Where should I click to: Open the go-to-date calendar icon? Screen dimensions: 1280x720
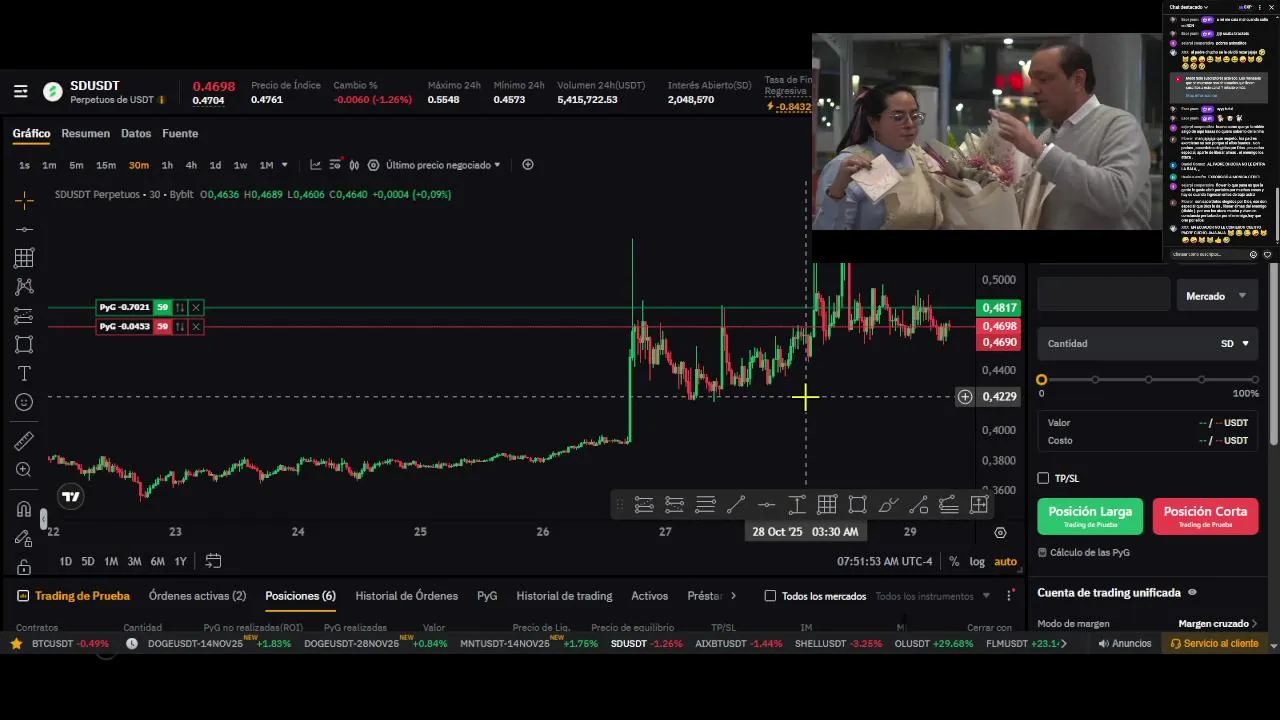click(213, 561)
